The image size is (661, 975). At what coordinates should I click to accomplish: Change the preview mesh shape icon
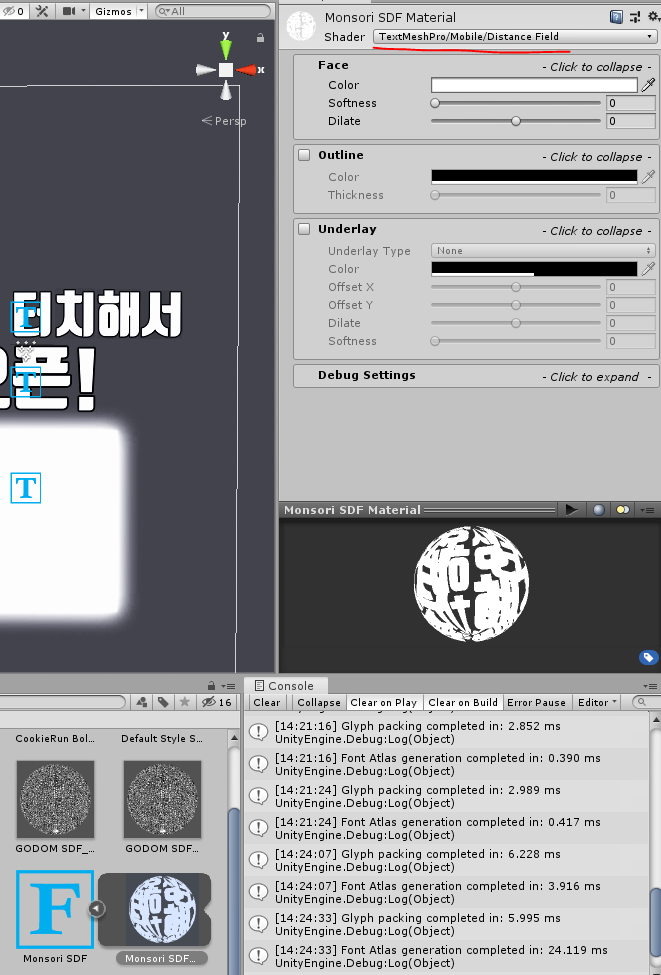coord(598,510)
